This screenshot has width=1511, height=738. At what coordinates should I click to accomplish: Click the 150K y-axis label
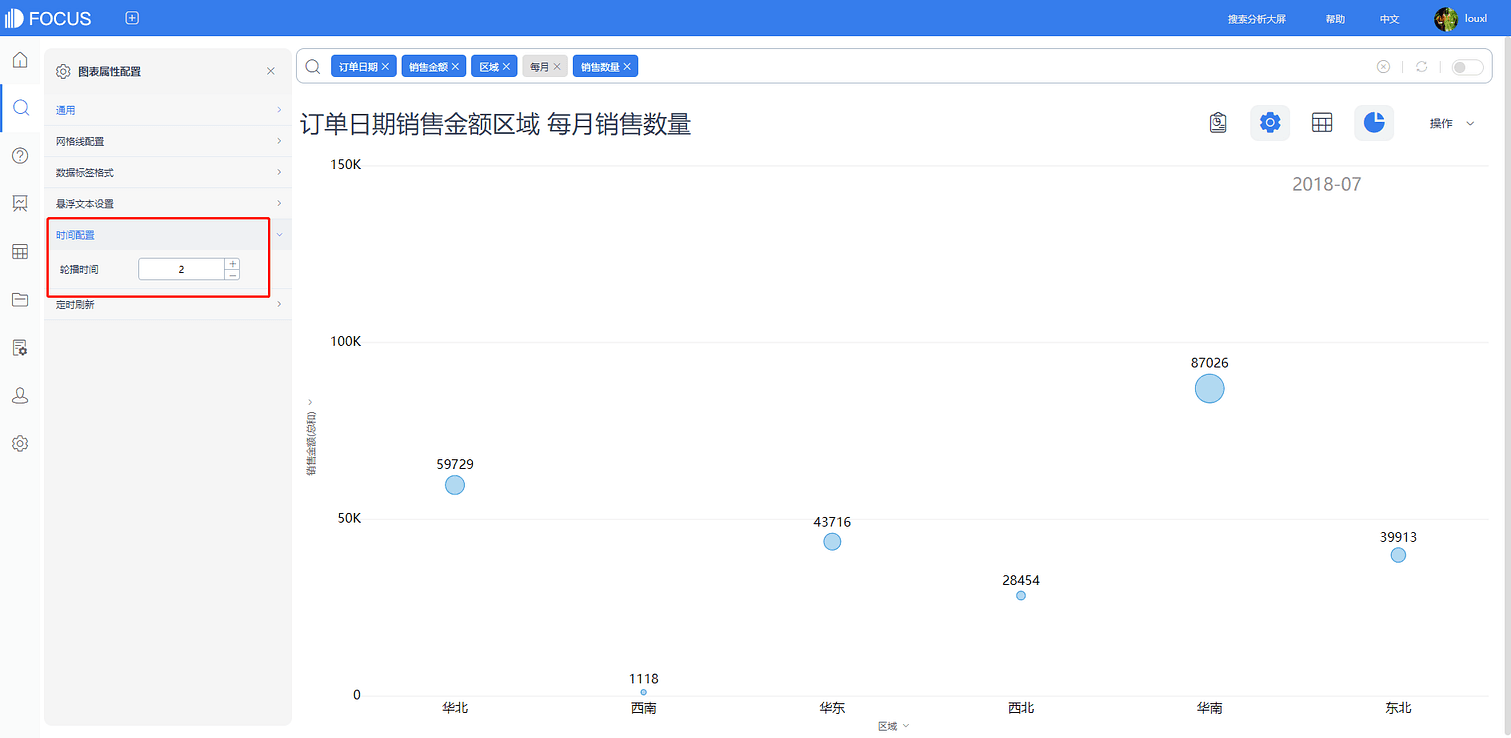pos(345,164)
